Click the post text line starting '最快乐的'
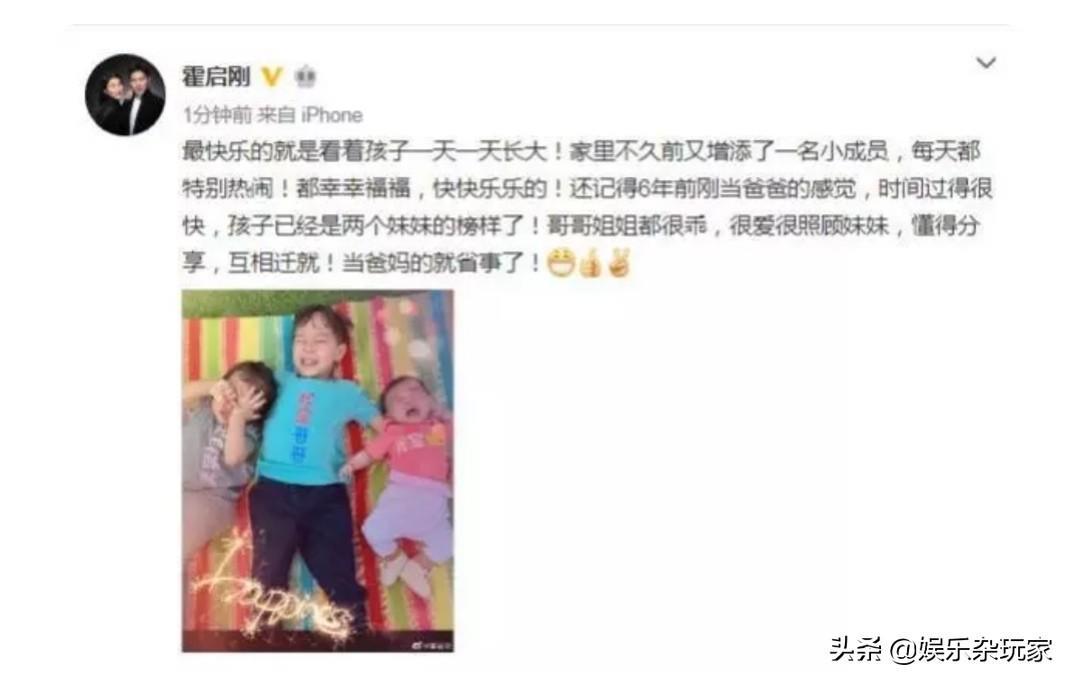Screen dimensions: 1072x682 coord(581,151)
